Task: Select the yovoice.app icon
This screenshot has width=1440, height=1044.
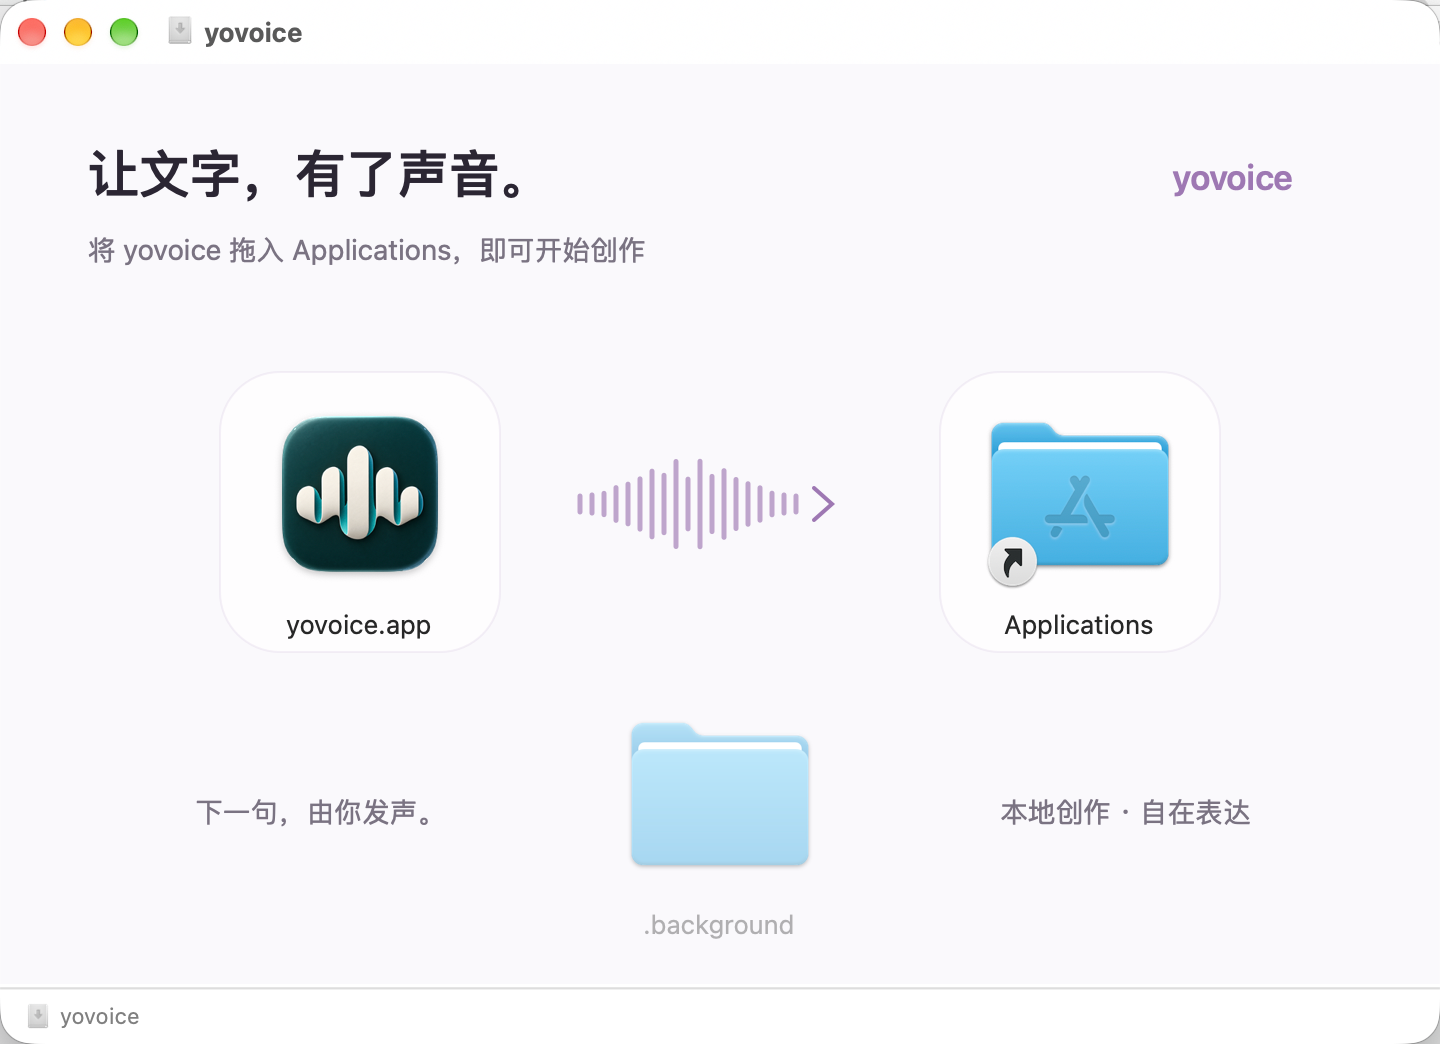Action: point(360,494)
